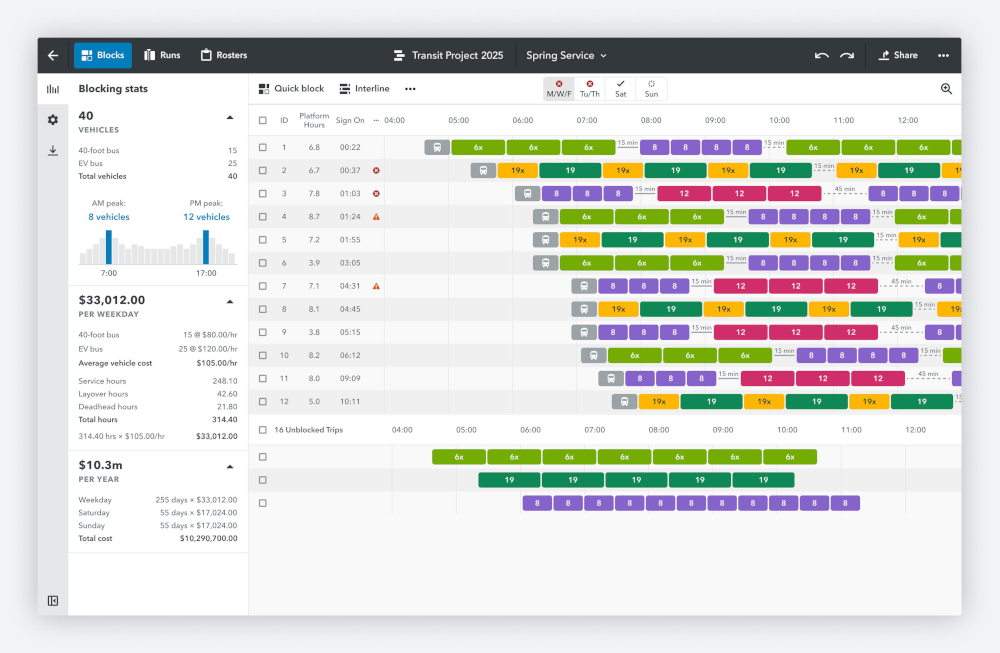The height and width of the screenshot is (653, 1000).
Task: Click the redo arrow icon
Action: click(x=847, y=56)
